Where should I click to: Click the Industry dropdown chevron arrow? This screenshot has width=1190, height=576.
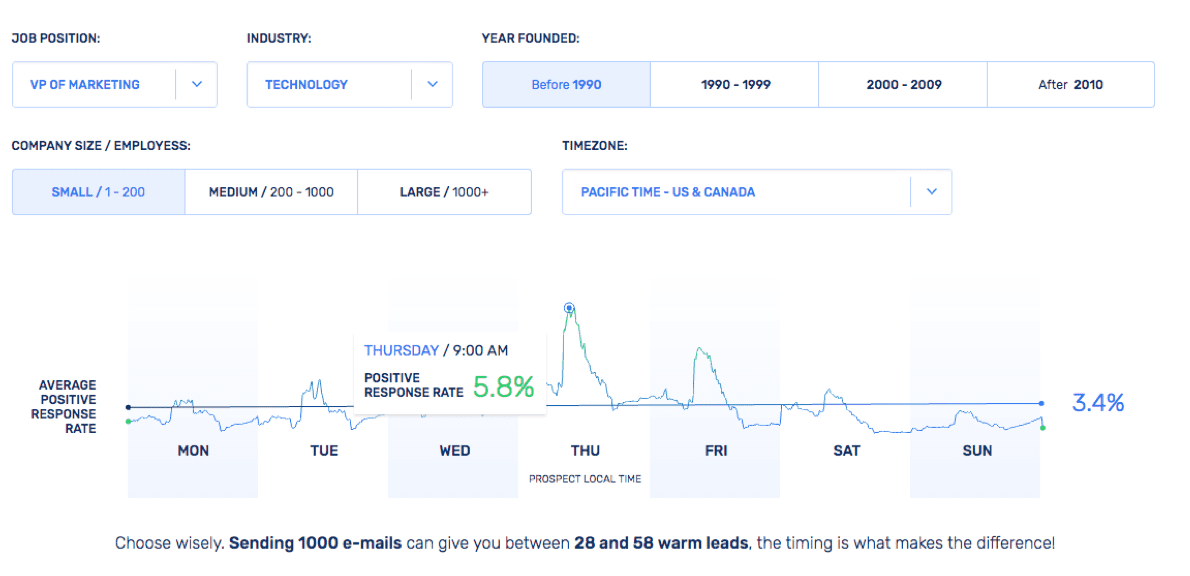pos(432,85)
